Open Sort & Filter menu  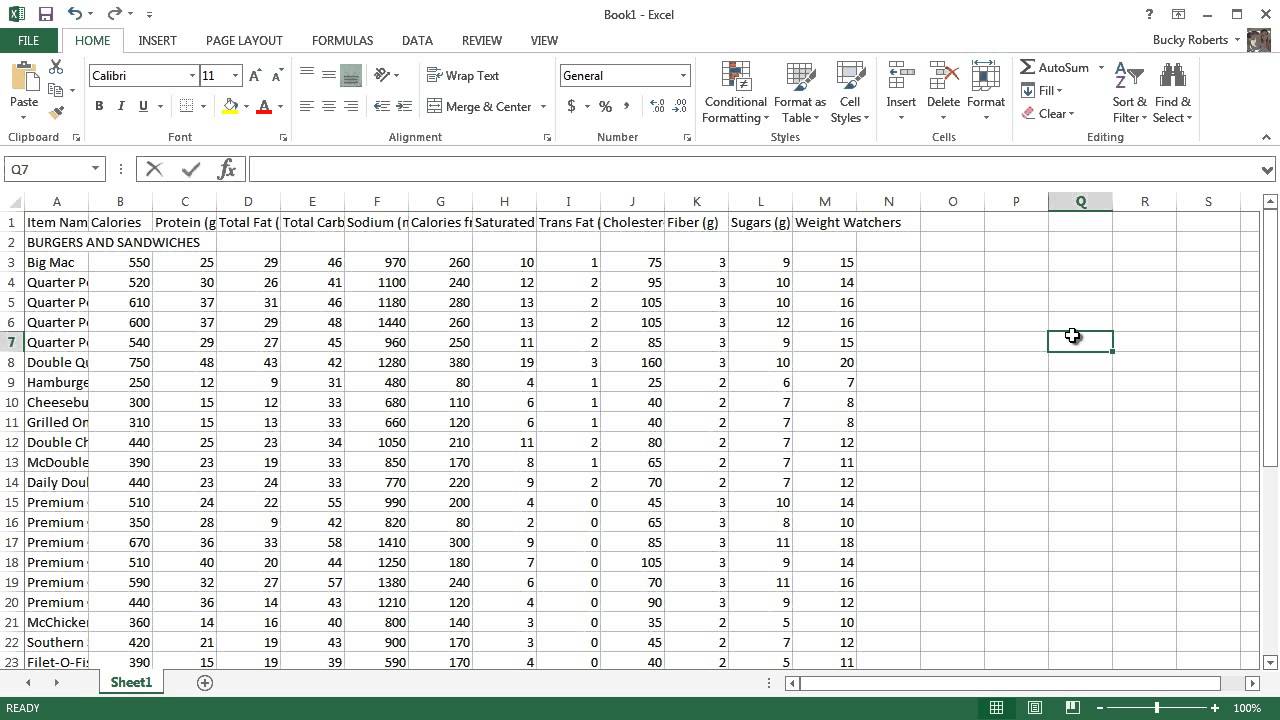coord(1130,93)
